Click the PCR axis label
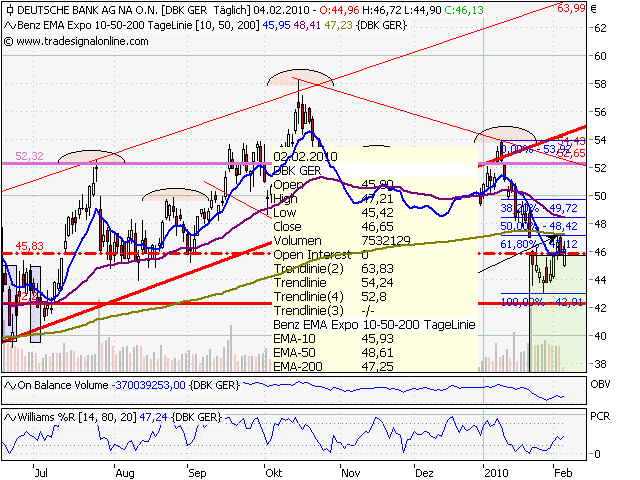The width and height of the screenshot is (640, 480). 600,416
